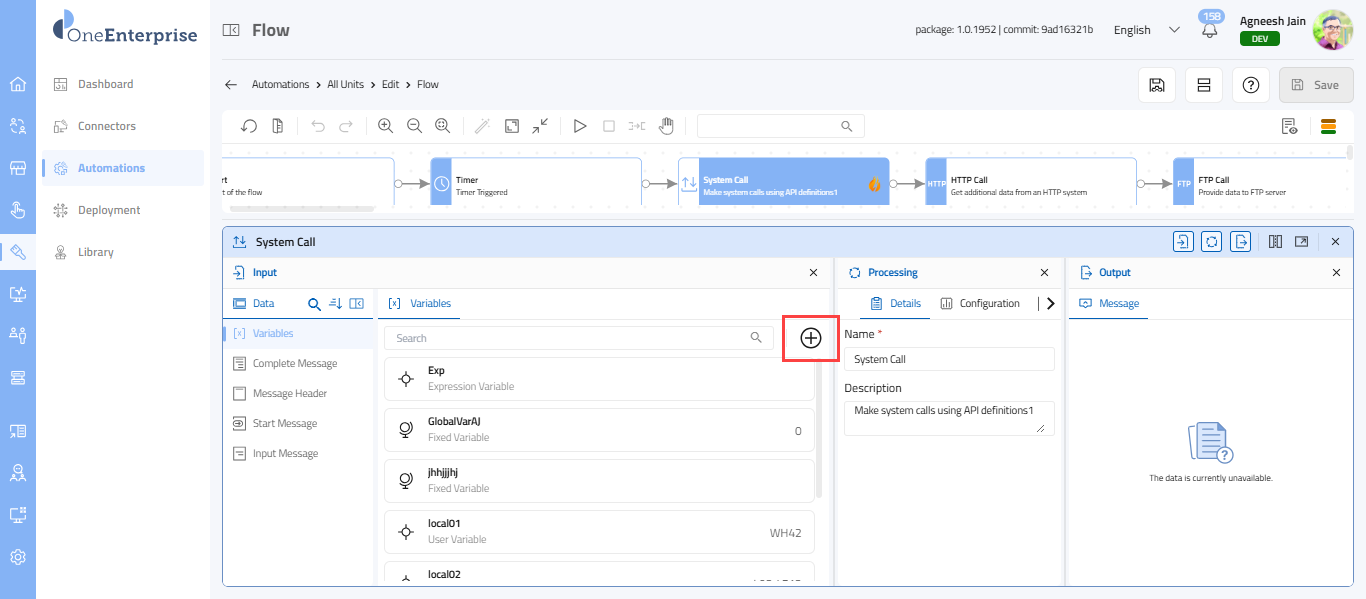Image resolution: width=1366 pixels, height=599 pixels.
Task: Toggle the Input panel visibility button
Action: pos(1183,242)
